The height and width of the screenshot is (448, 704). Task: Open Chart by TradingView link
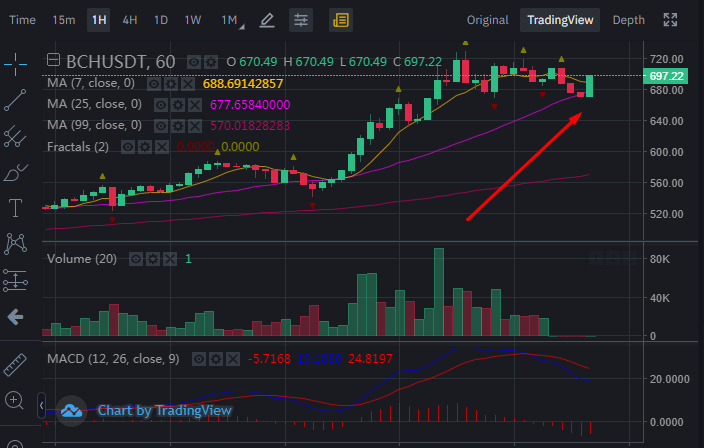click(x=164, y=410)
